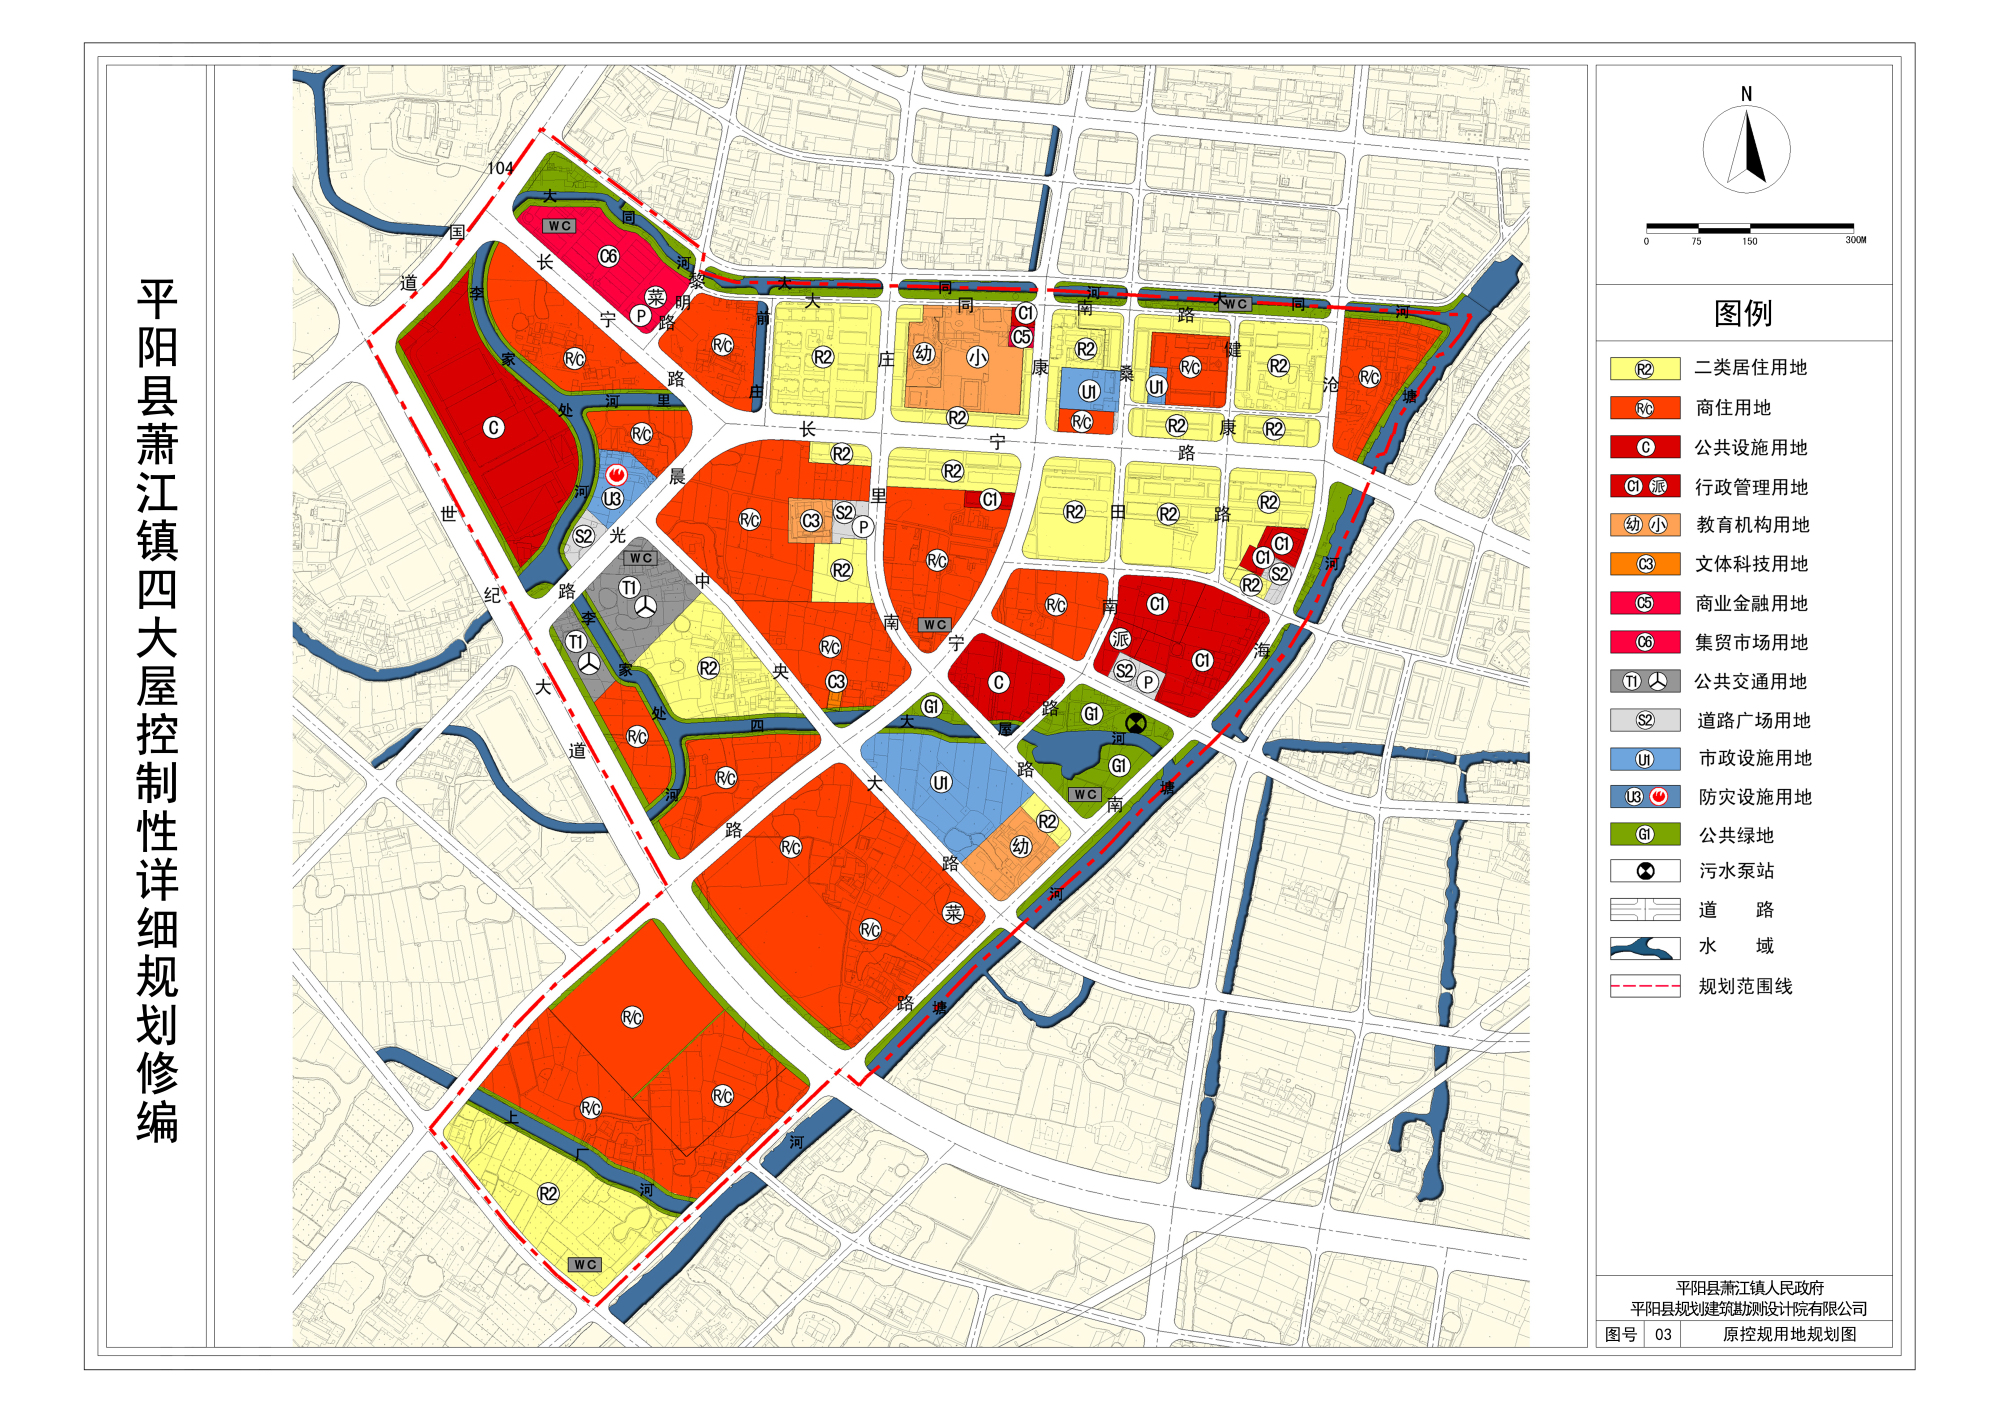Click the large C symbol in the western dark red block
Viewport: 2000px width, 1412px height.
[x=493, y=428]
